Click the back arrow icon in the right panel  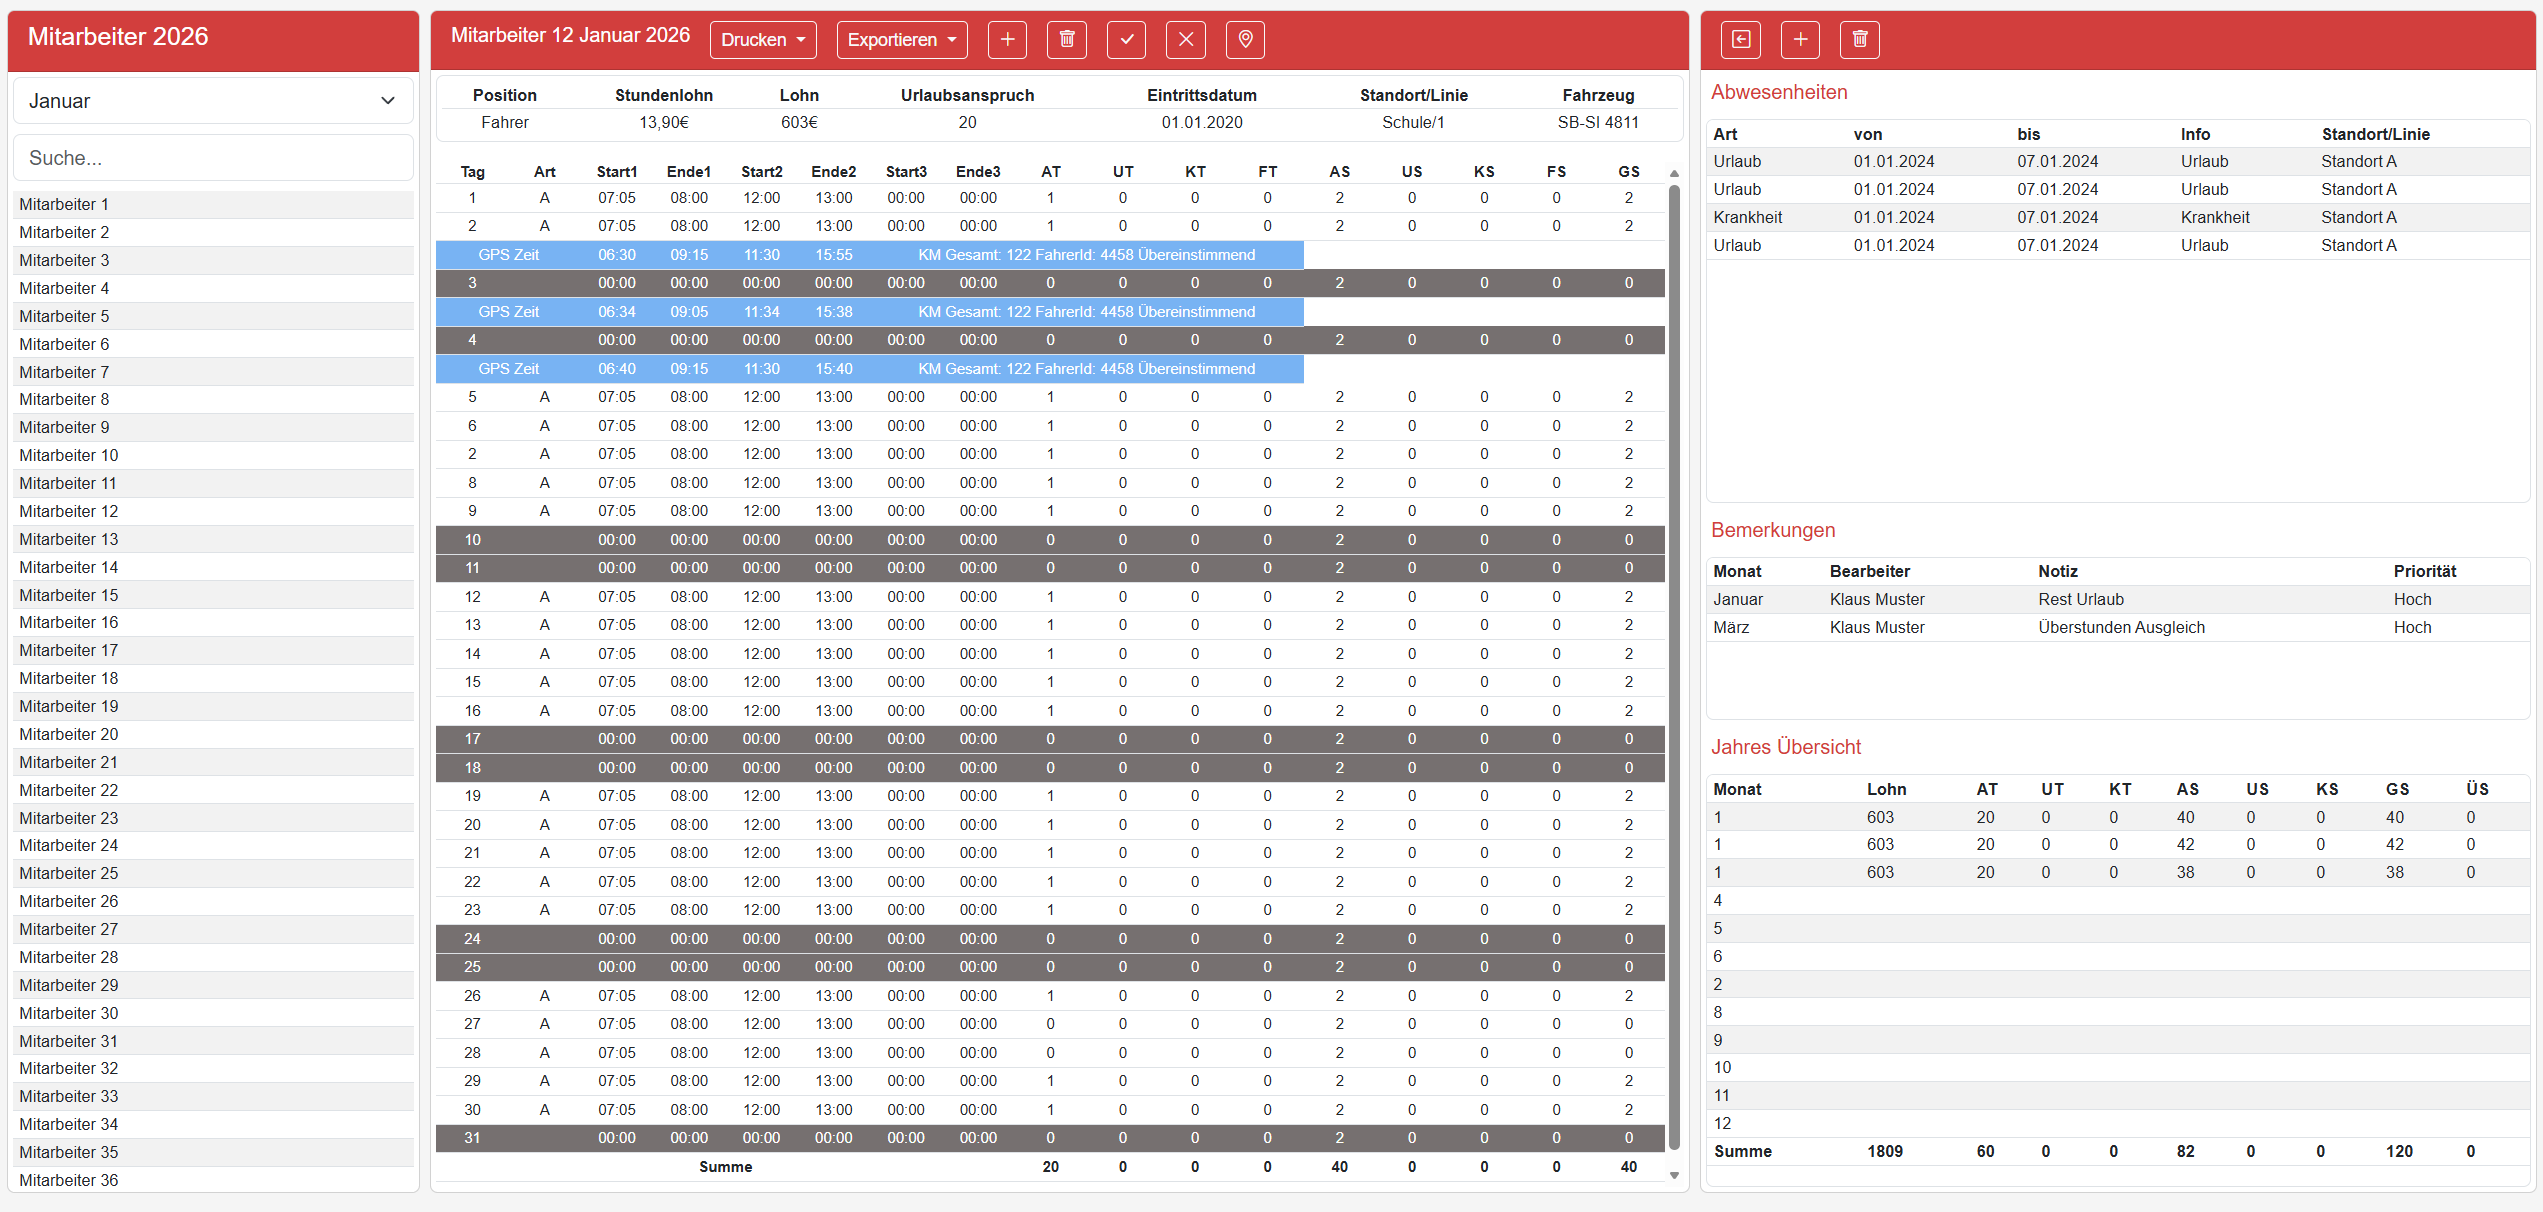pyautogui.click(x=1741, y=39)
